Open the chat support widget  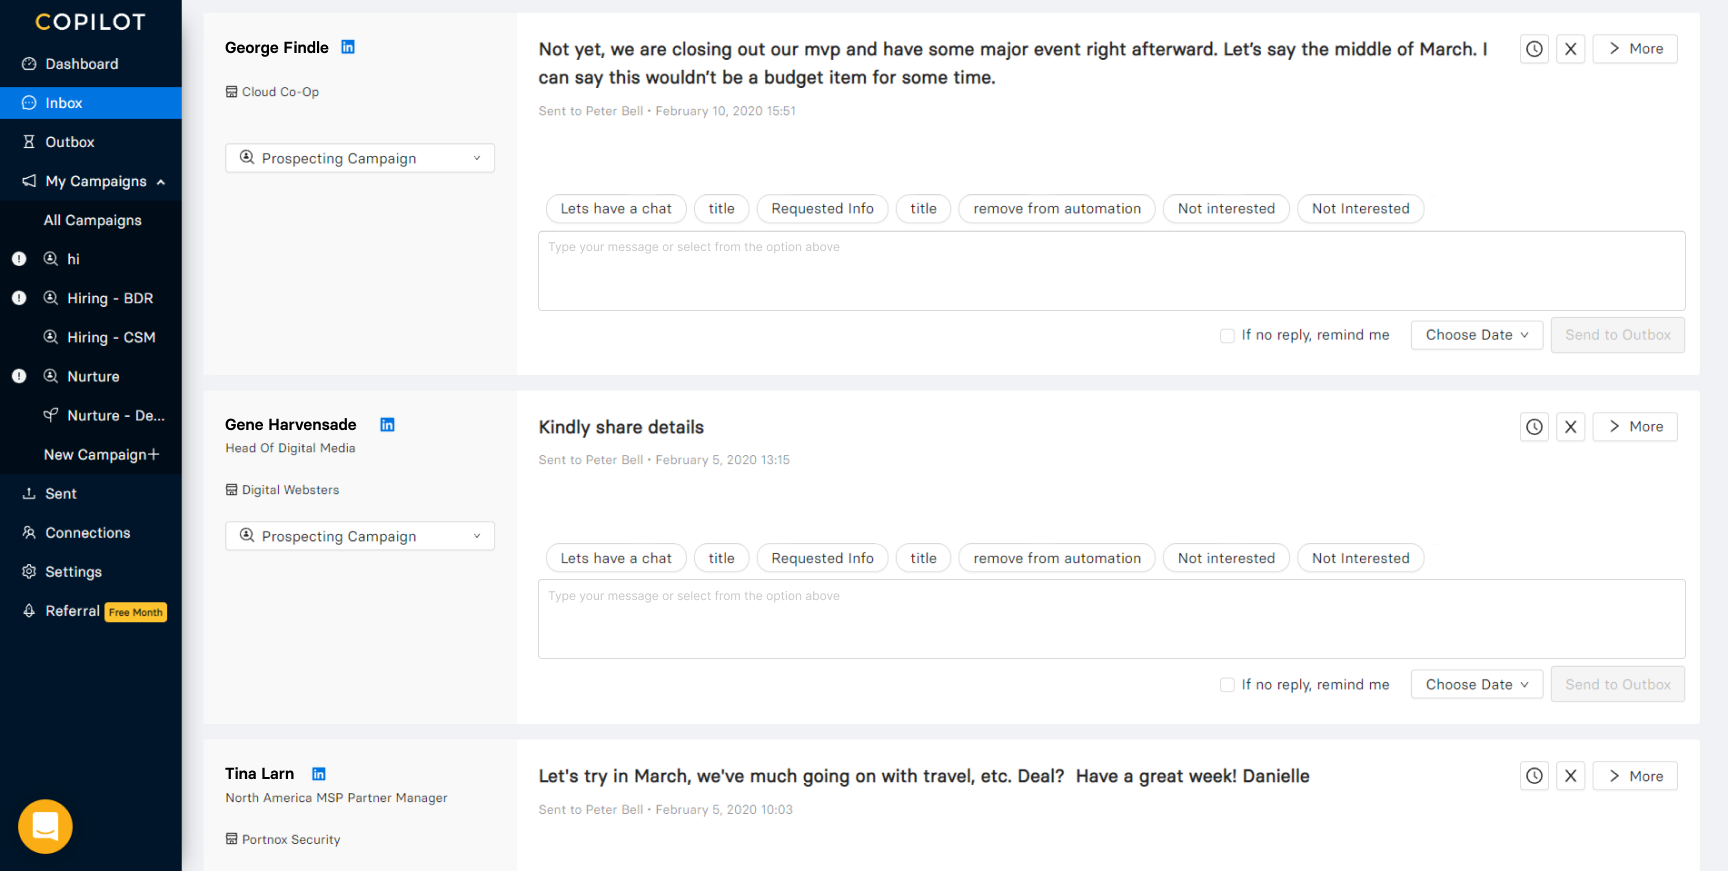[45, 826]
